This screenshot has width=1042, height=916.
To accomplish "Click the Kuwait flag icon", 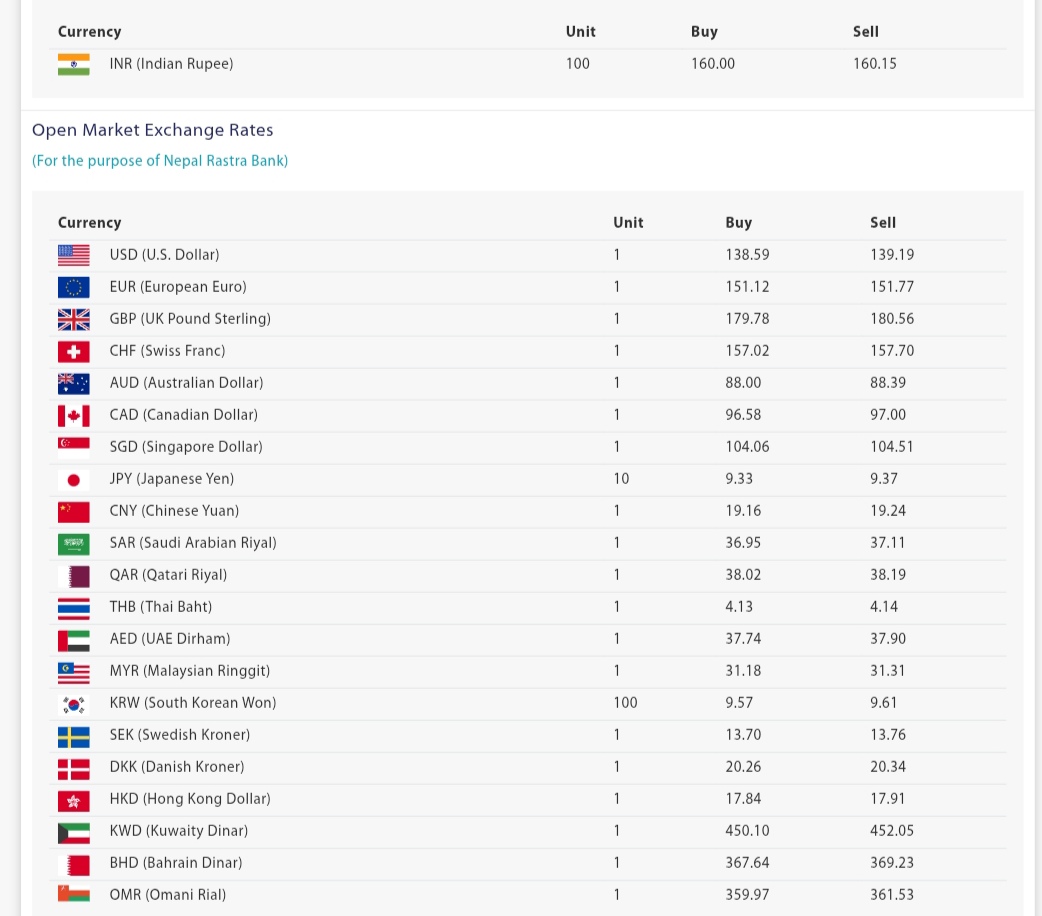I will point(74,831).
